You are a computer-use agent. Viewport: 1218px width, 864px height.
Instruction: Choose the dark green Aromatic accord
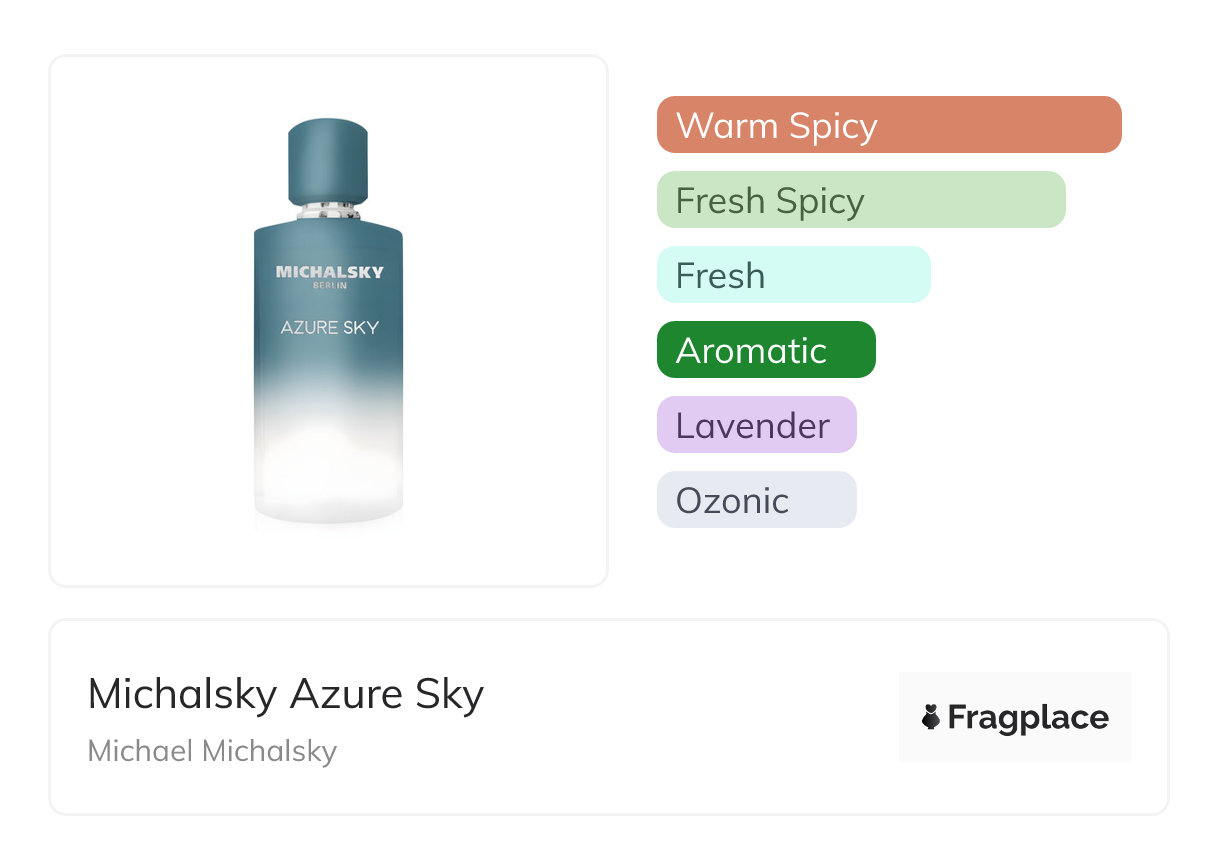tap(766, 350)
